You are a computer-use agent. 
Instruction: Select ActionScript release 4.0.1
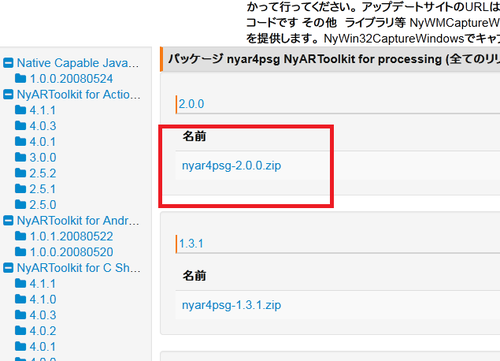pyautogui.click(x=43, y=142)
